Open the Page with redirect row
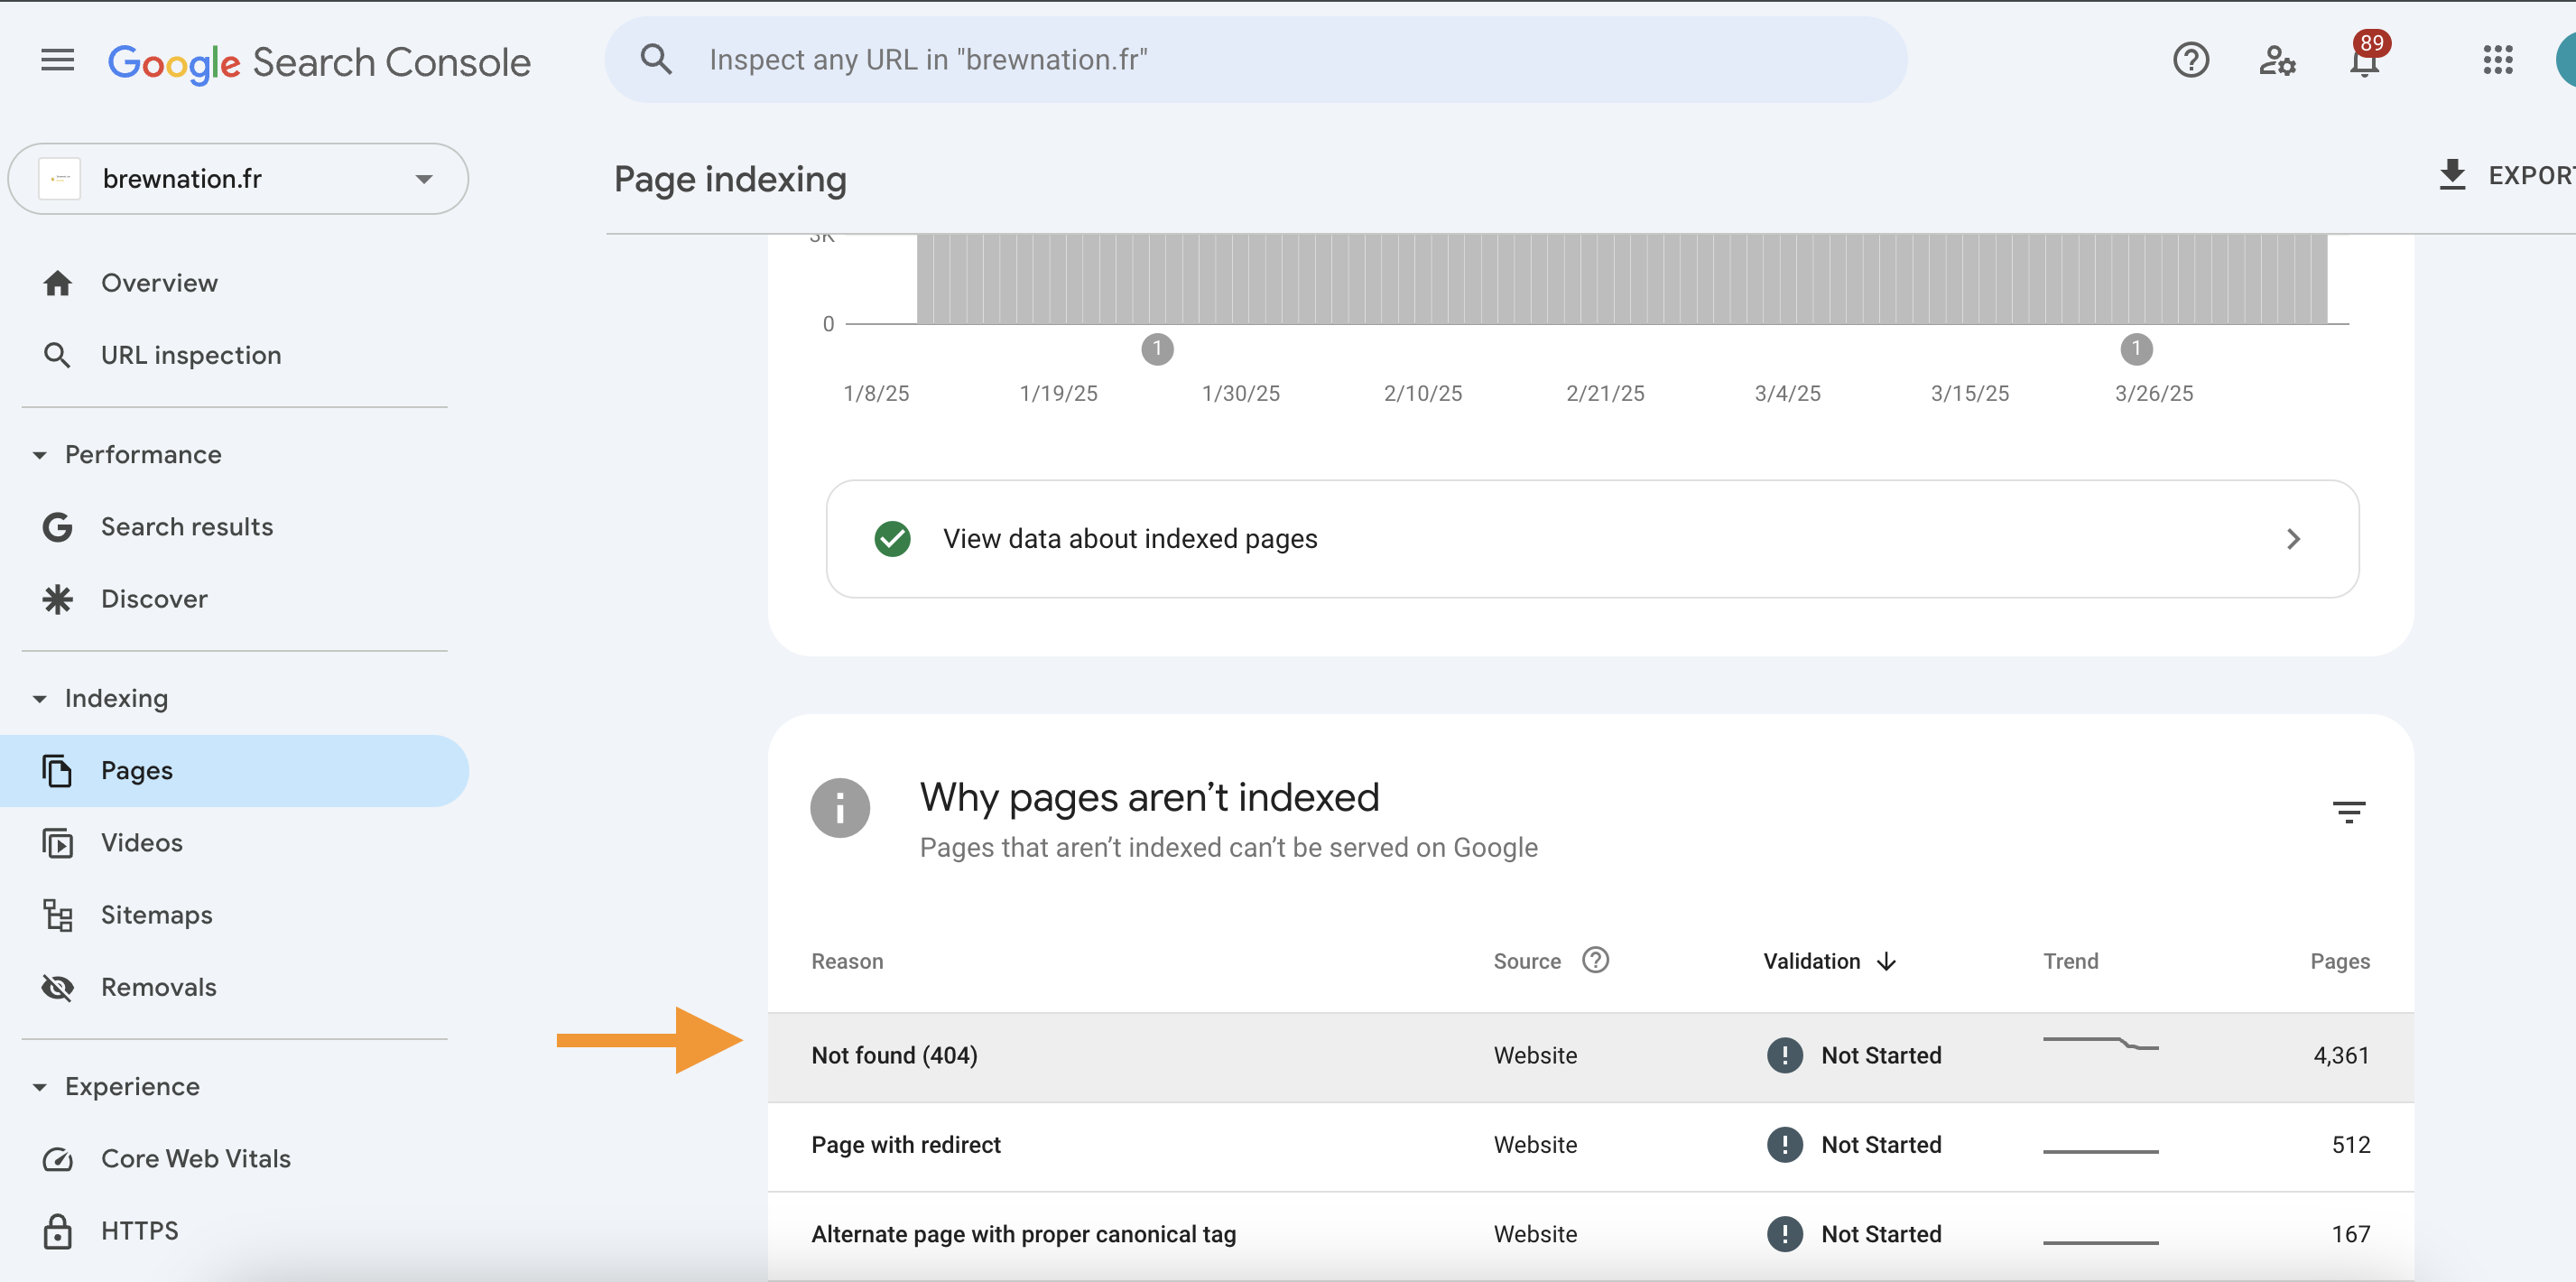This screenshot has width=2576, height=1282. (1590, 1146)
